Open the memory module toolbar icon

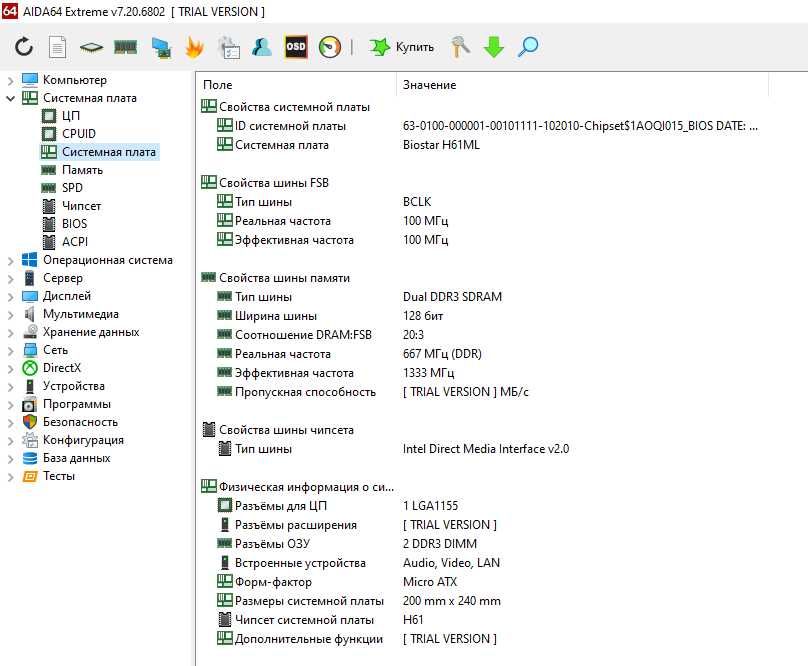(125, 47)
